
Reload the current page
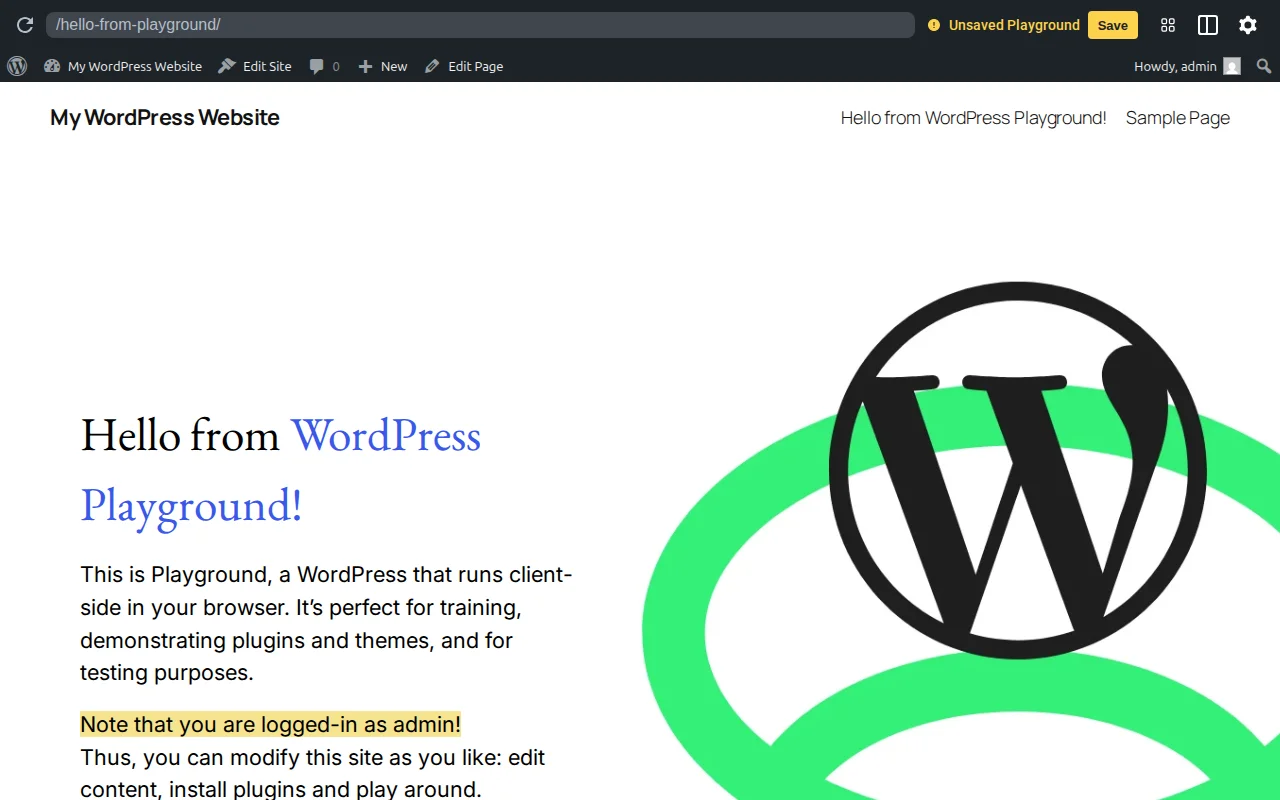(x=24, y=25)
